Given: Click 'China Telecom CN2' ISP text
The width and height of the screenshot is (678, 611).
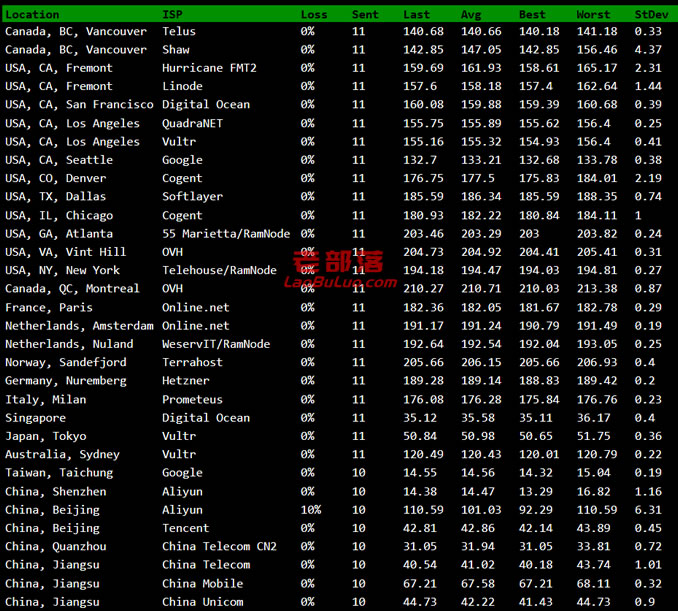Looking at the screenshot, I should click(x=219, y=547).
